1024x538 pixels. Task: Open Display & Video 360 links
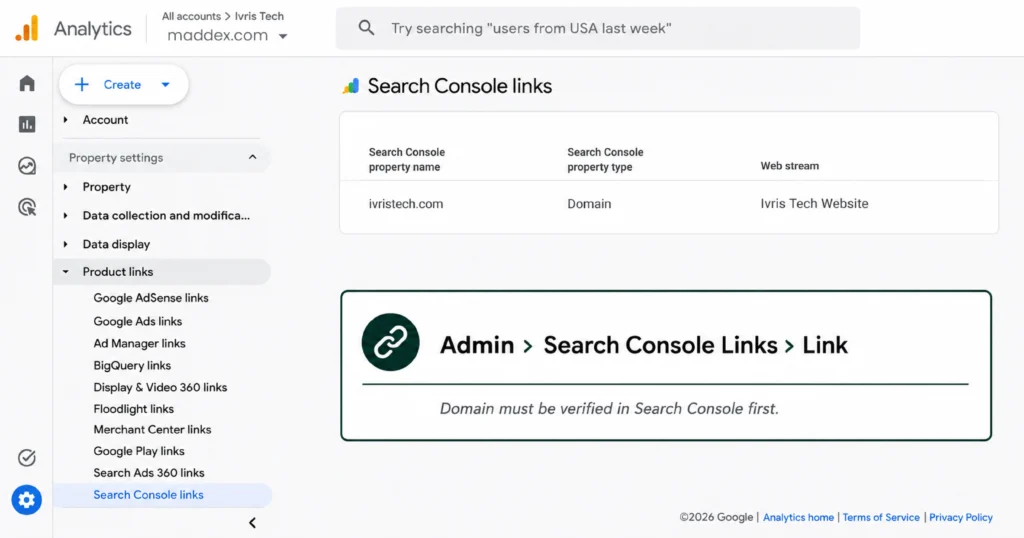click(x=160, y=387)
